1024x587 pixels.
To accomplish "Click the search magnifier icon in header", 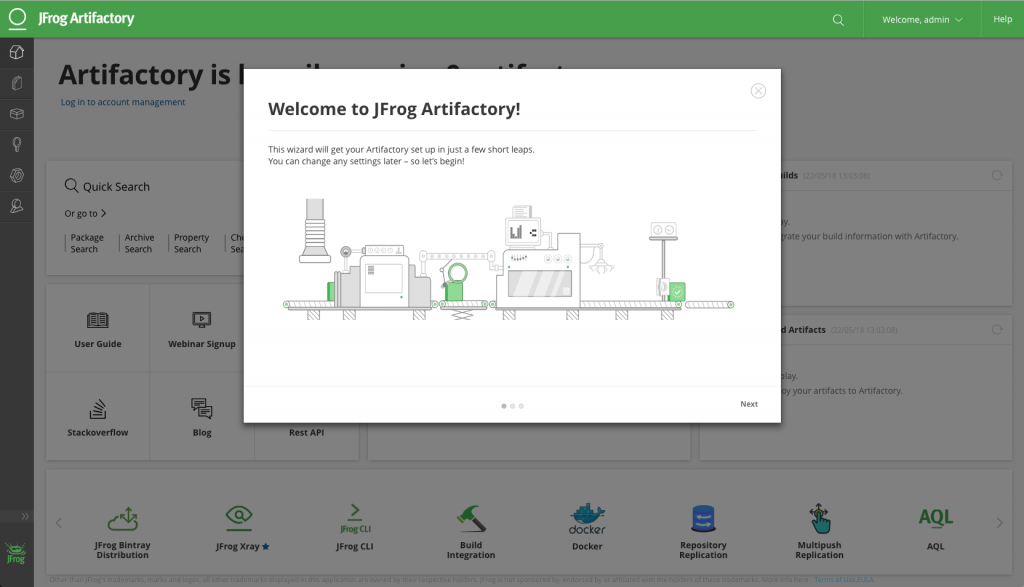I will [838, 19].
